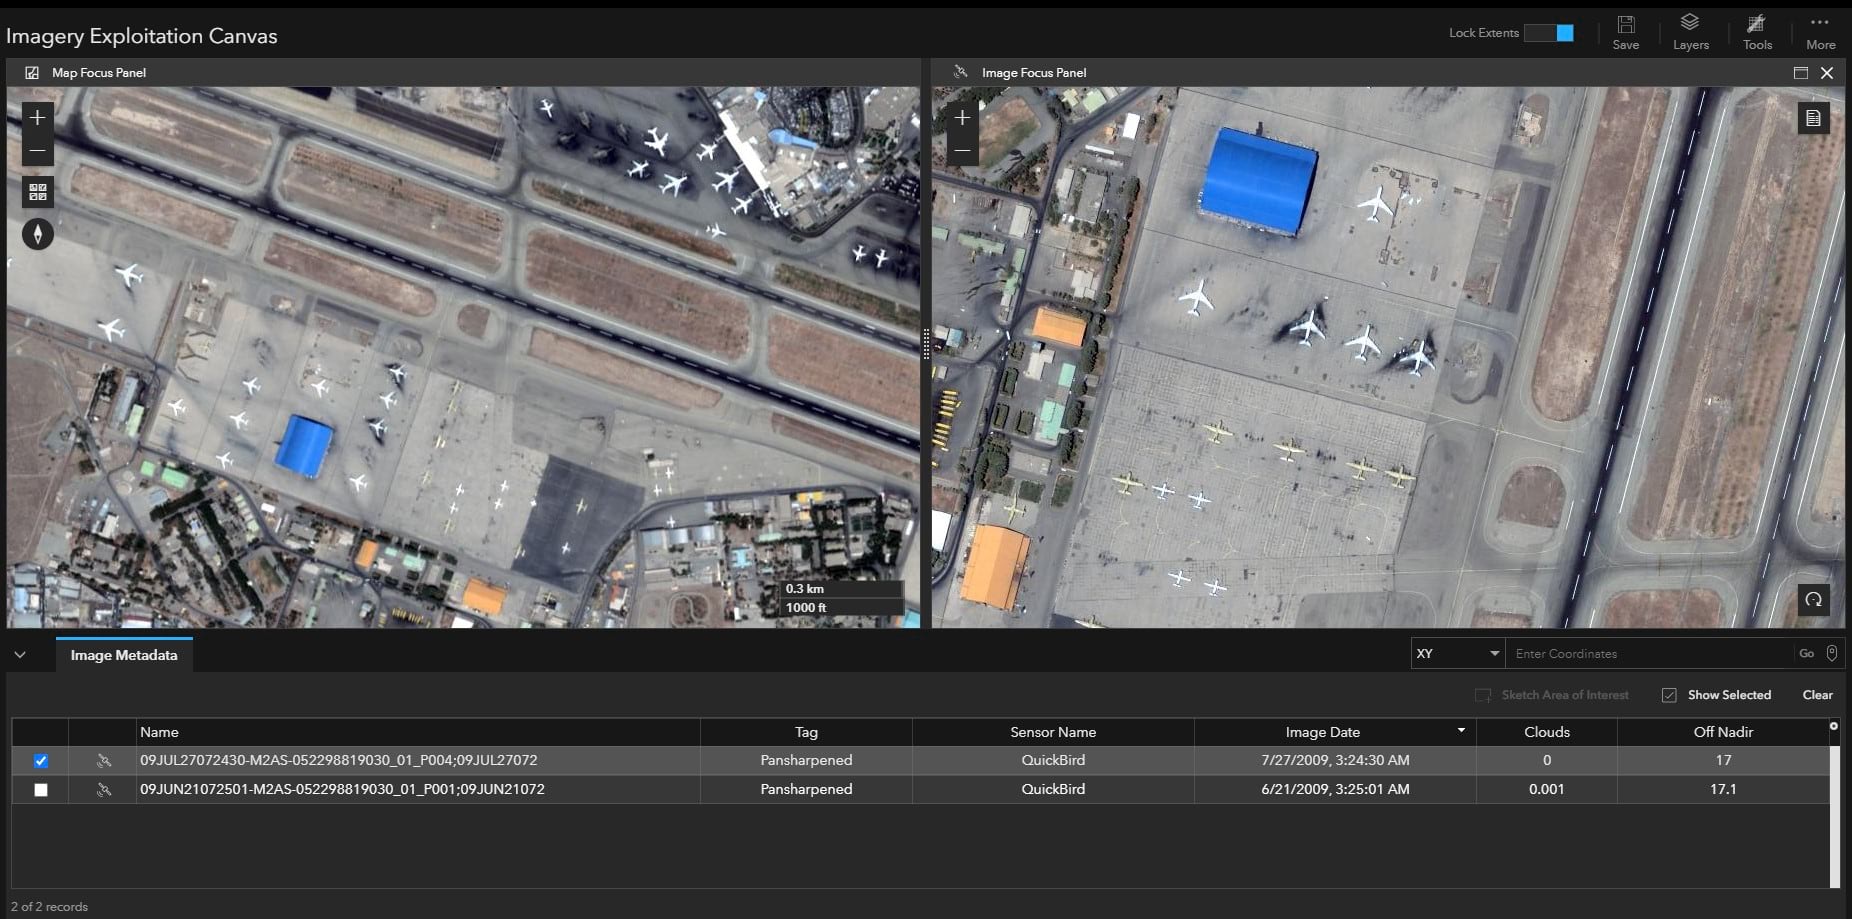The image size is (1852, 919).
Task: Toggle the Lock Extents switch
Action: pos(1549,33)
